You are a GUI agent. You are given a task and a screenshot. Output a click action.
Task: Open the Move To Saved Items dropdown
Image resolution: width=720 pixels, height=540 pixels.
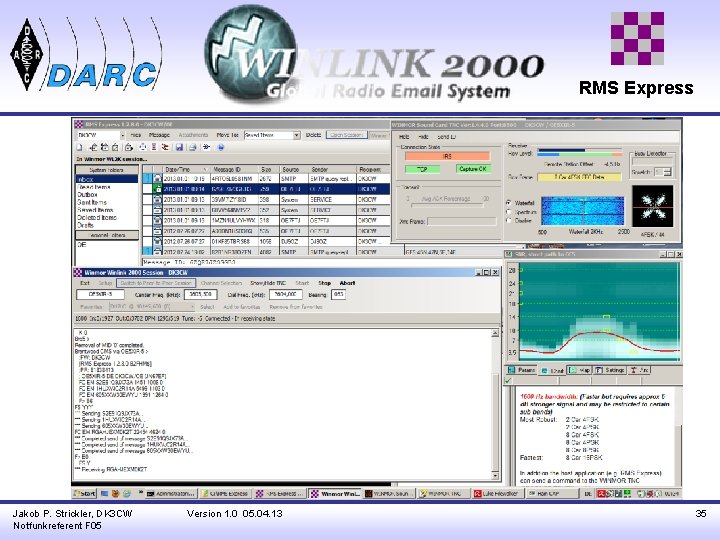297,135
